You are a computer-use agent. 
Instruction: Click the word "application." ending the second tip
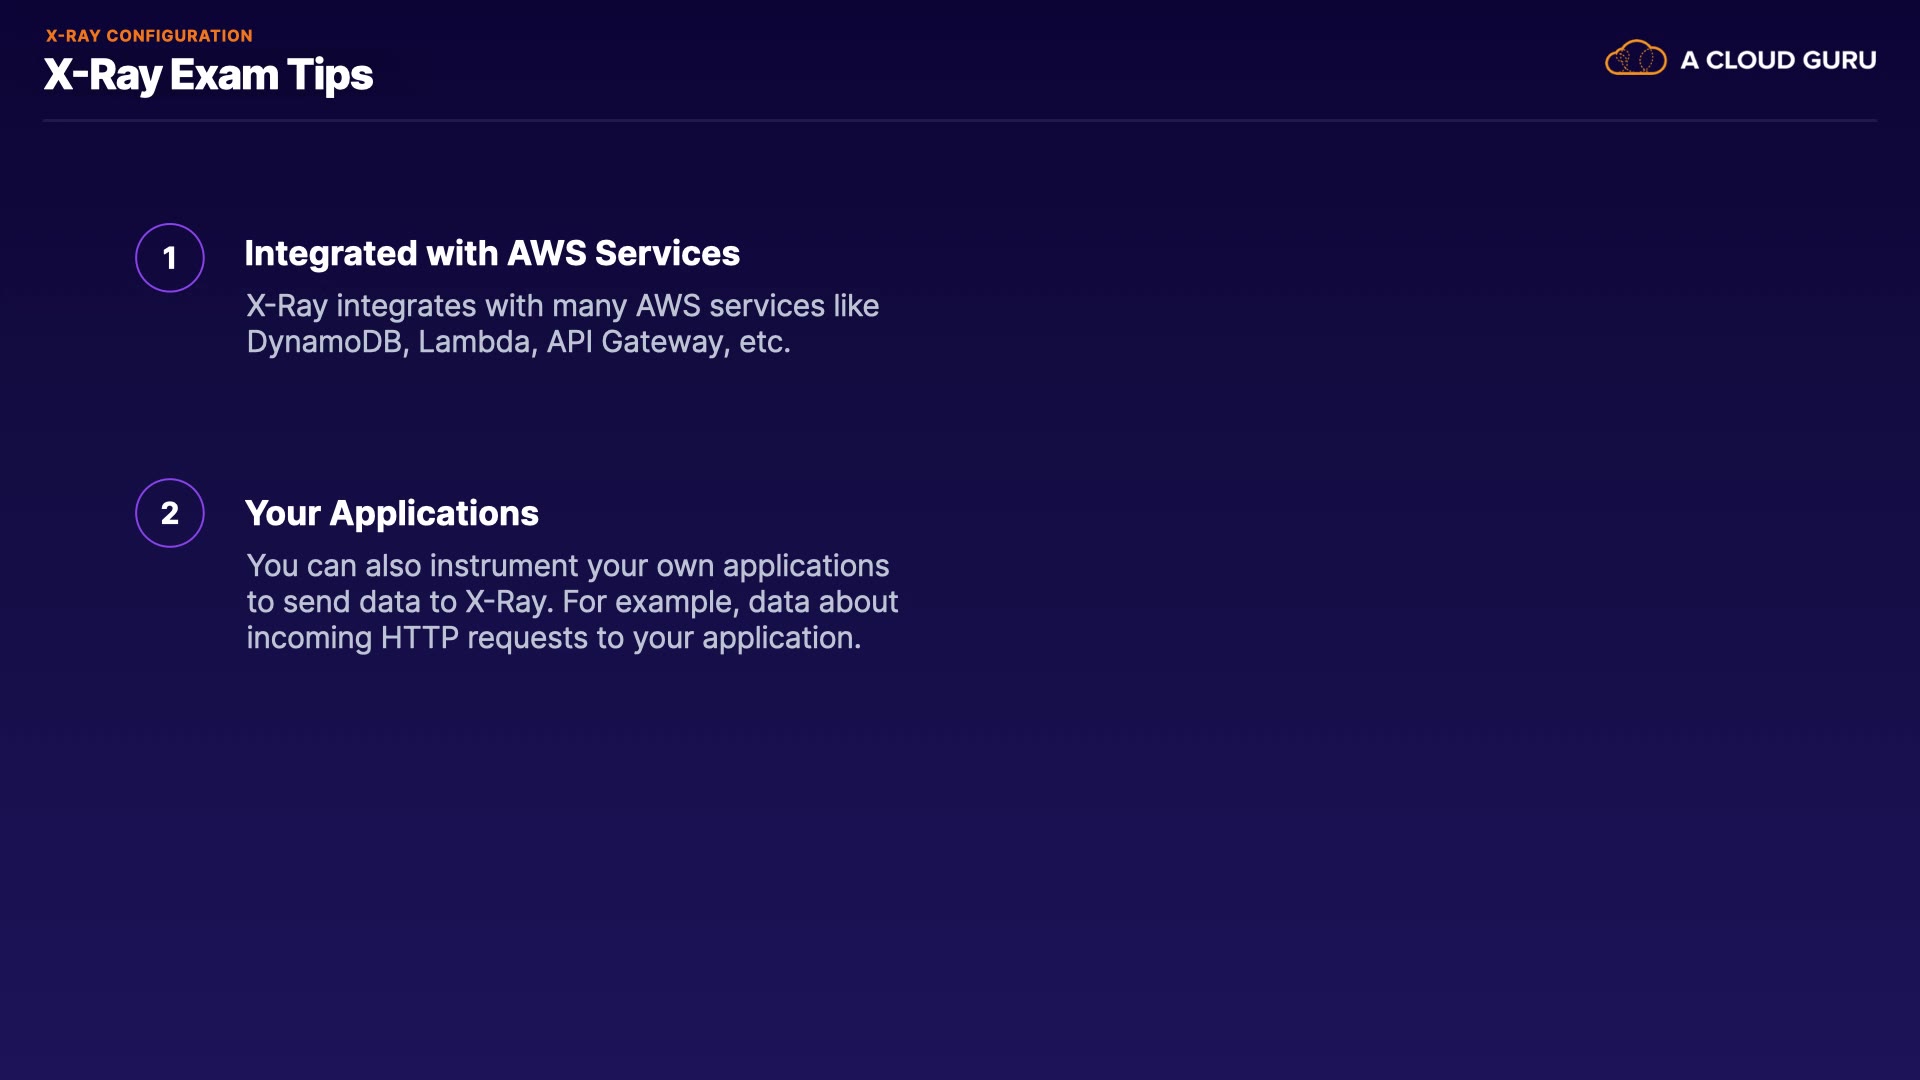[x=781, y=638]
